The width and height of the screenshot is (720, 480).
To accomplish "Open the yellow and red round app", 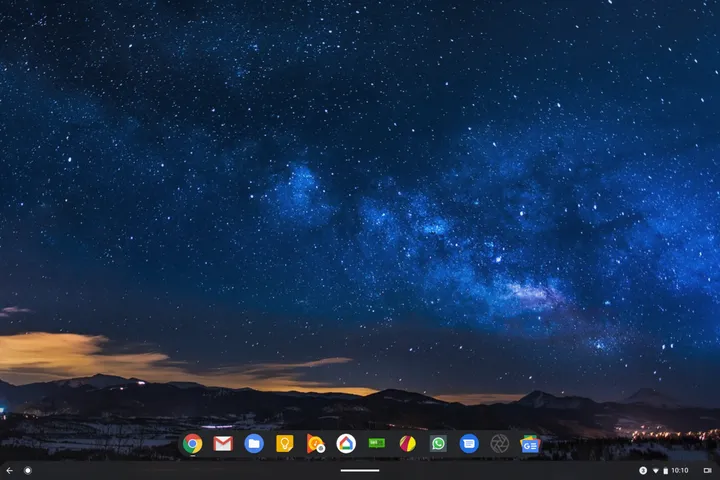I will [407, 443].
